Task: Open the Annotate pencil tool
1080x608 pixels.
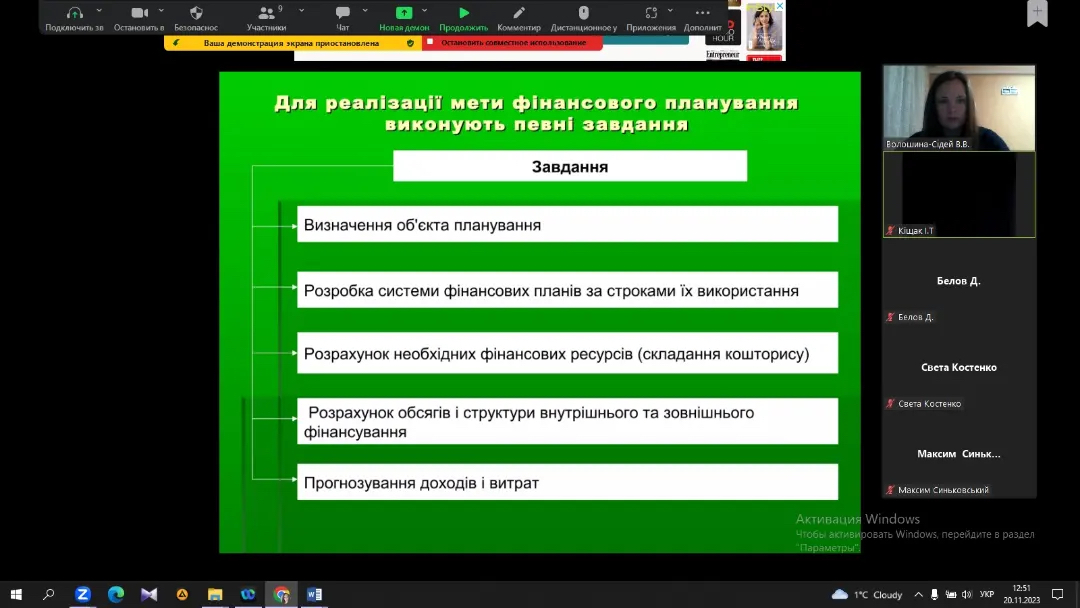Action: [x=519, y=13]
